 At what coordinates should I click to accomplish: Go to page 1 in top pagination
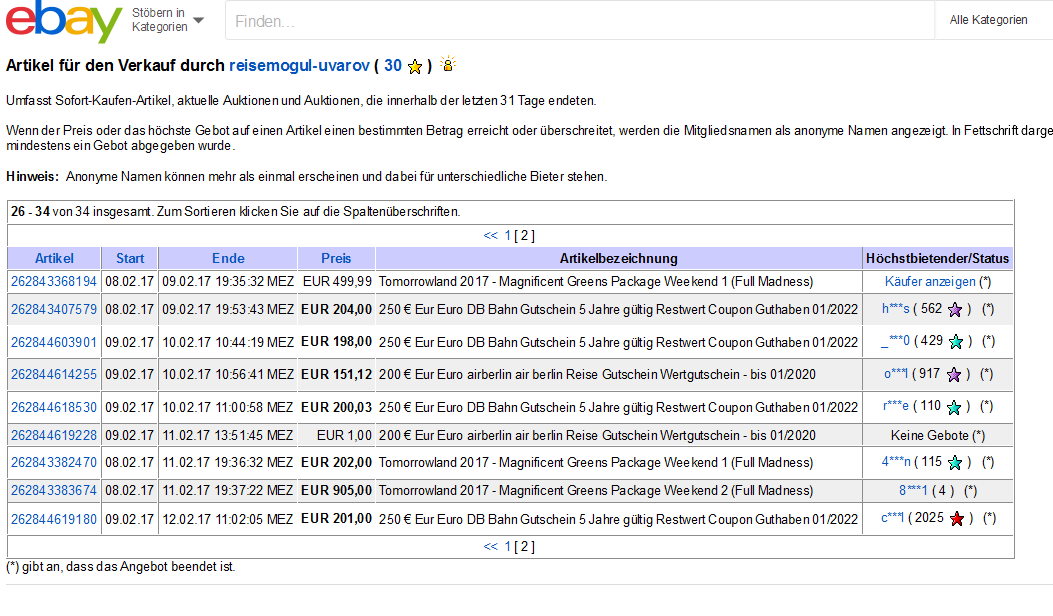point(507,236)
